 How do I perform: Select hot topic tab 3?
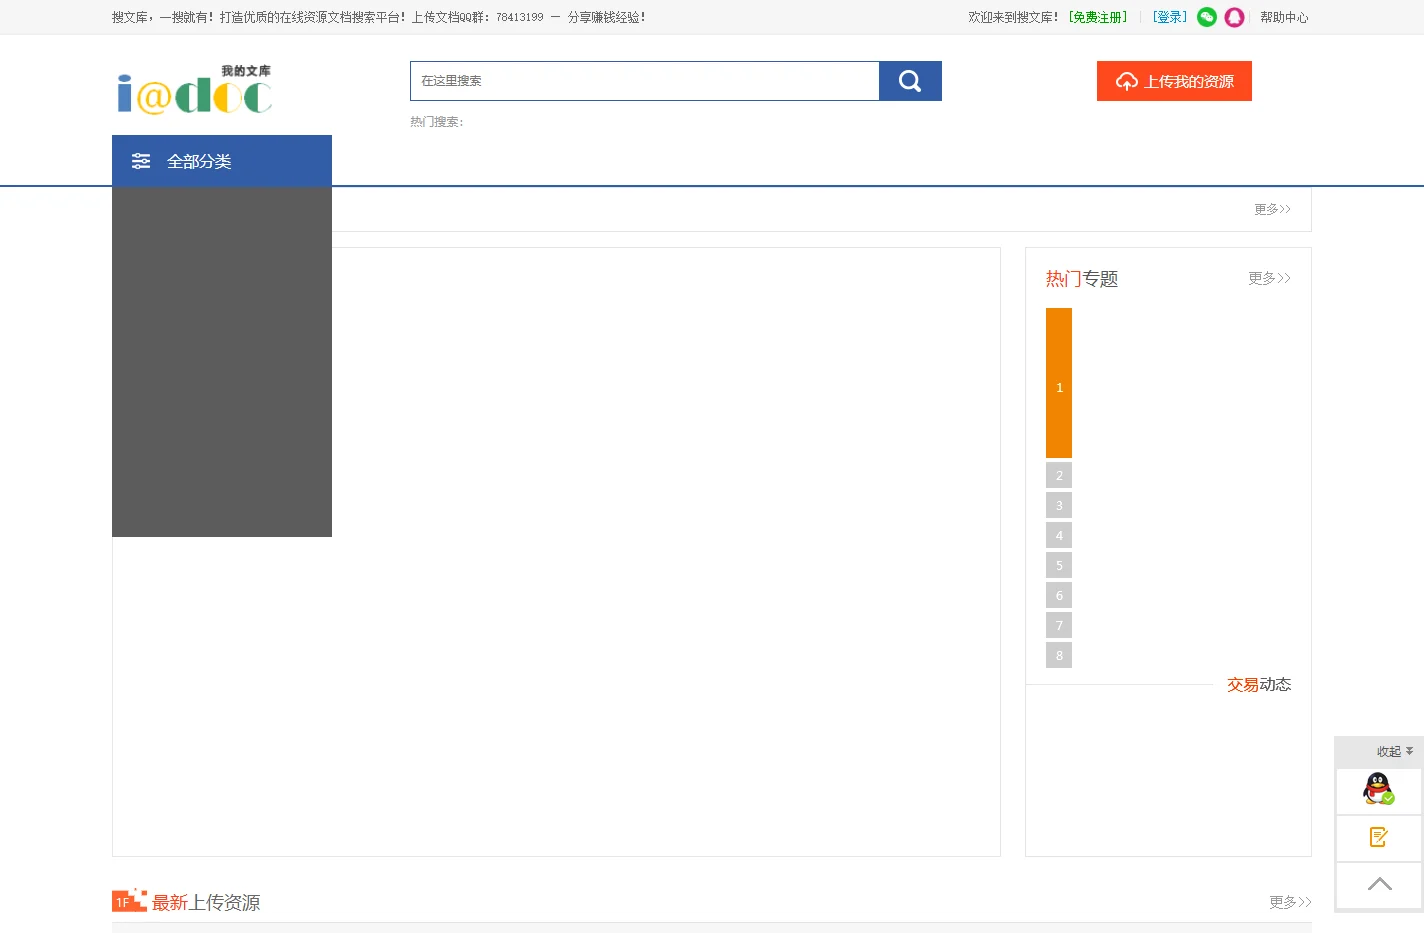[x=1059, y=505]
